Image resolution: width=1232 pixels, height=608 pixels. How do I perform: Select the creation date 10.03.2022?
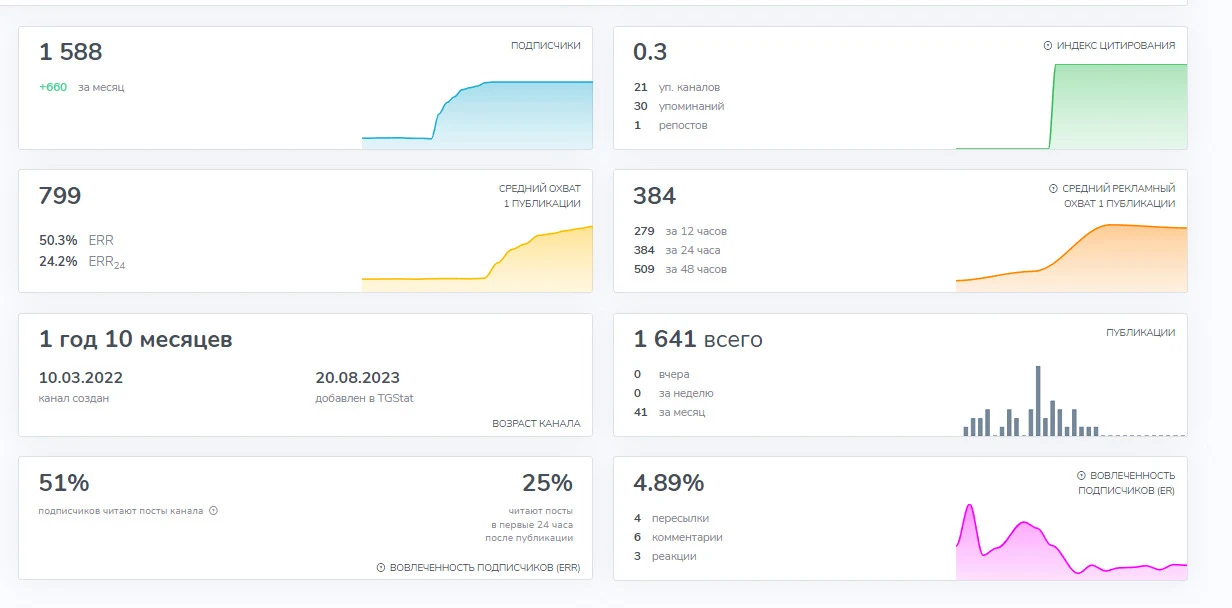(80, 378)
